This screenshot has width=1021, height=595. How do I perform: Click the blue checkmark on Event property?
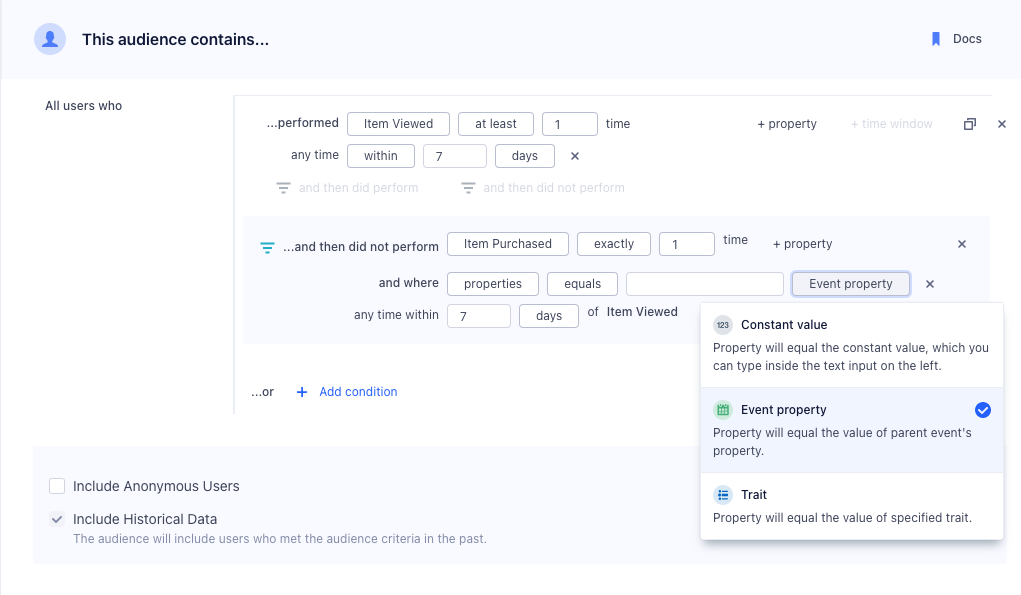982,409
